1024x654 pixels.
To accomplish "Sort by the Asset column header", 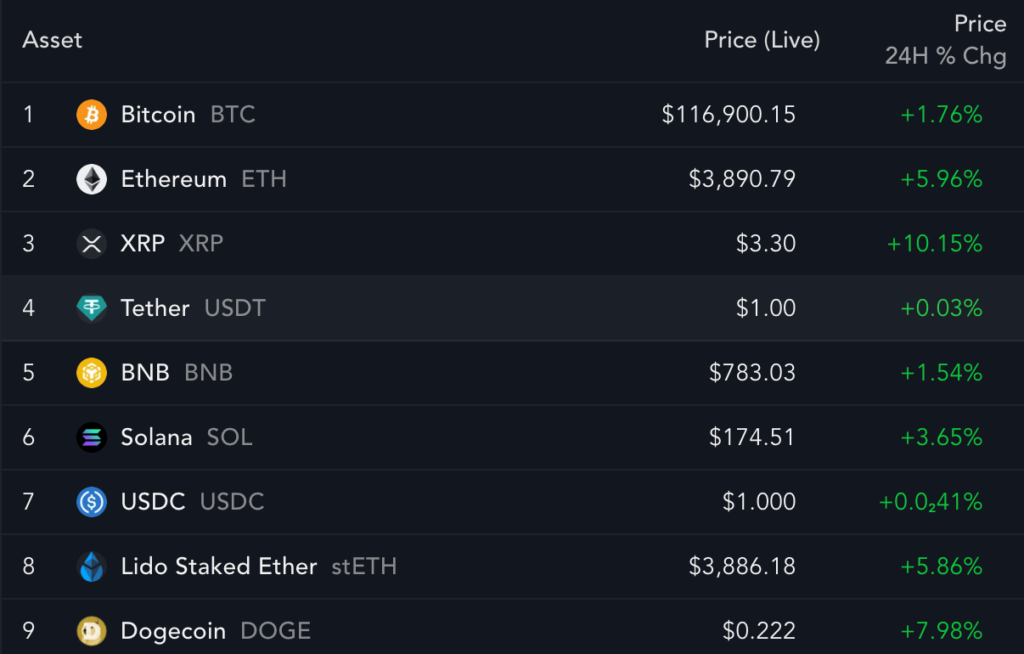I will 52,41.
